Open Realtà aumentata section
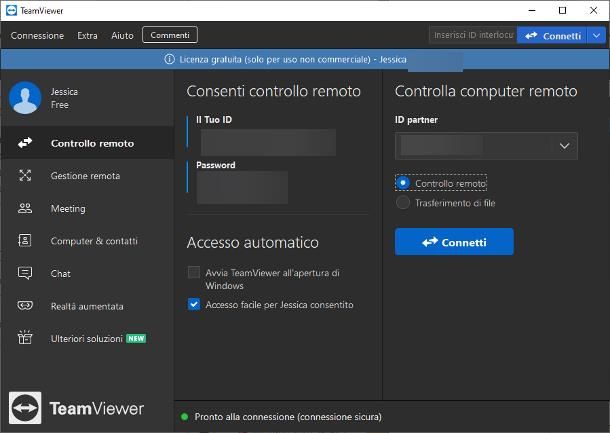Screen dimensions: 610x433 point(87,306)
